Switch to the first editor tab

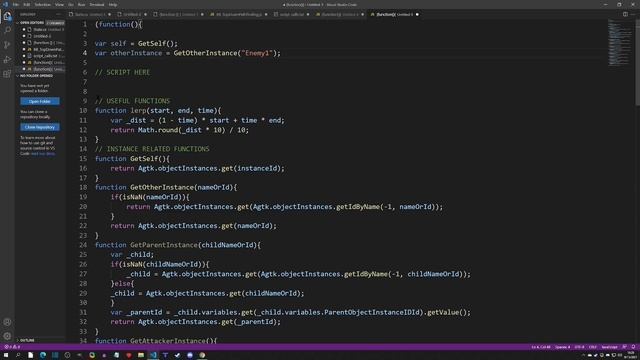pos(90,14)
